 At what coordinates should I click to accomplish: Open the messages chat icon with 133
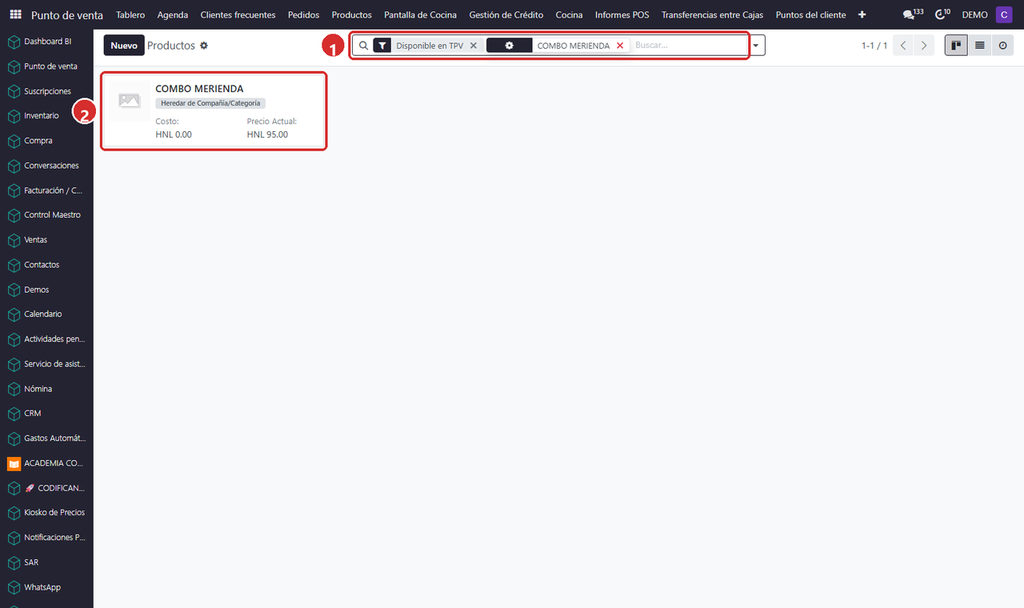(x=912, y=14)
